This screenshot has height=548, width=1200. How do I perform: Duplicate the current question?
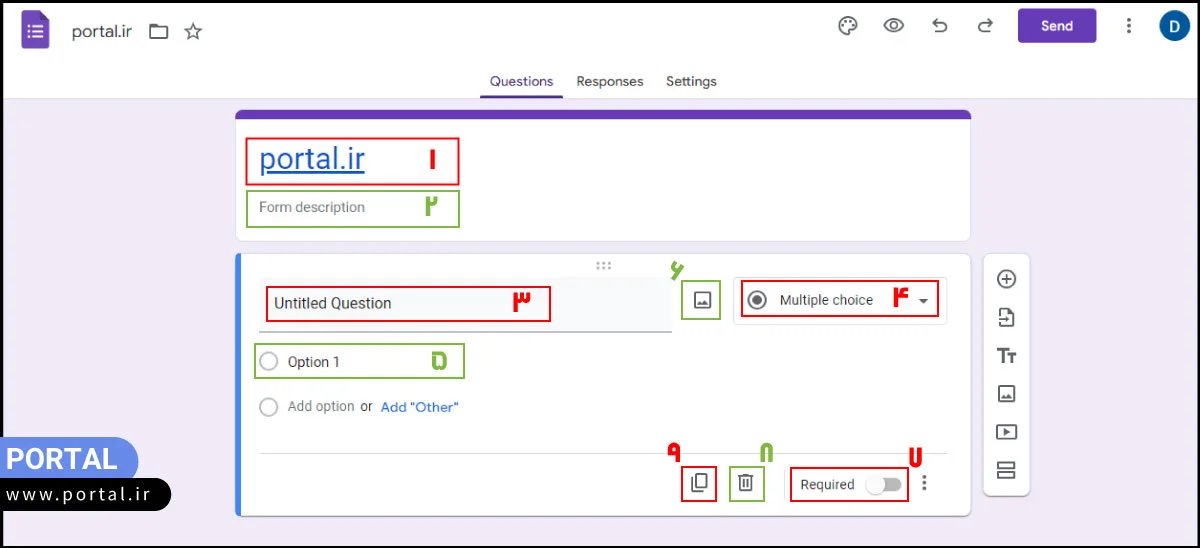pyautogui.click(x=699, y=484)
